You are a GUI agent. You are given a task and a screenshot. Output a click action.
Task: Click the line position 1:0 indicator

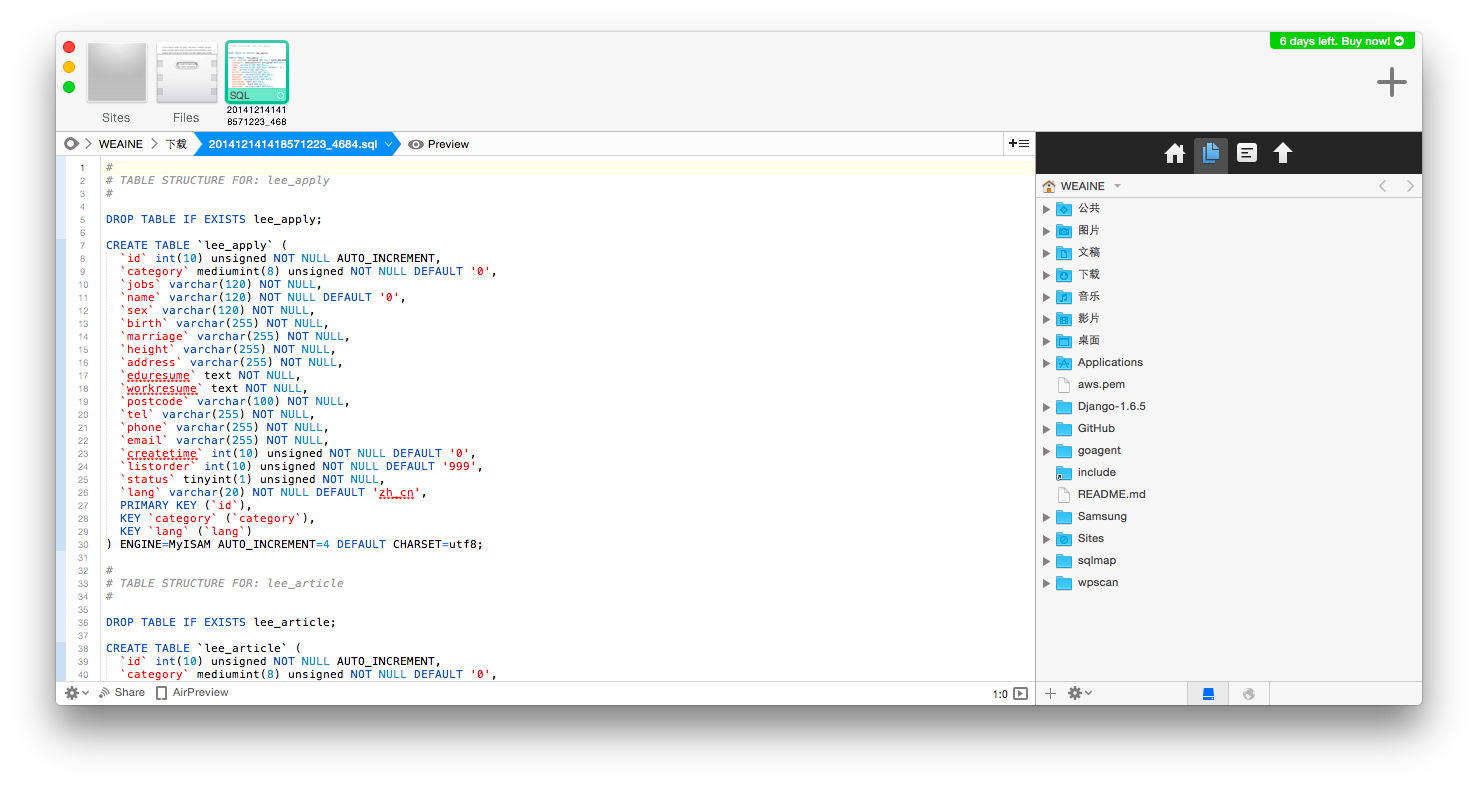1000,694
